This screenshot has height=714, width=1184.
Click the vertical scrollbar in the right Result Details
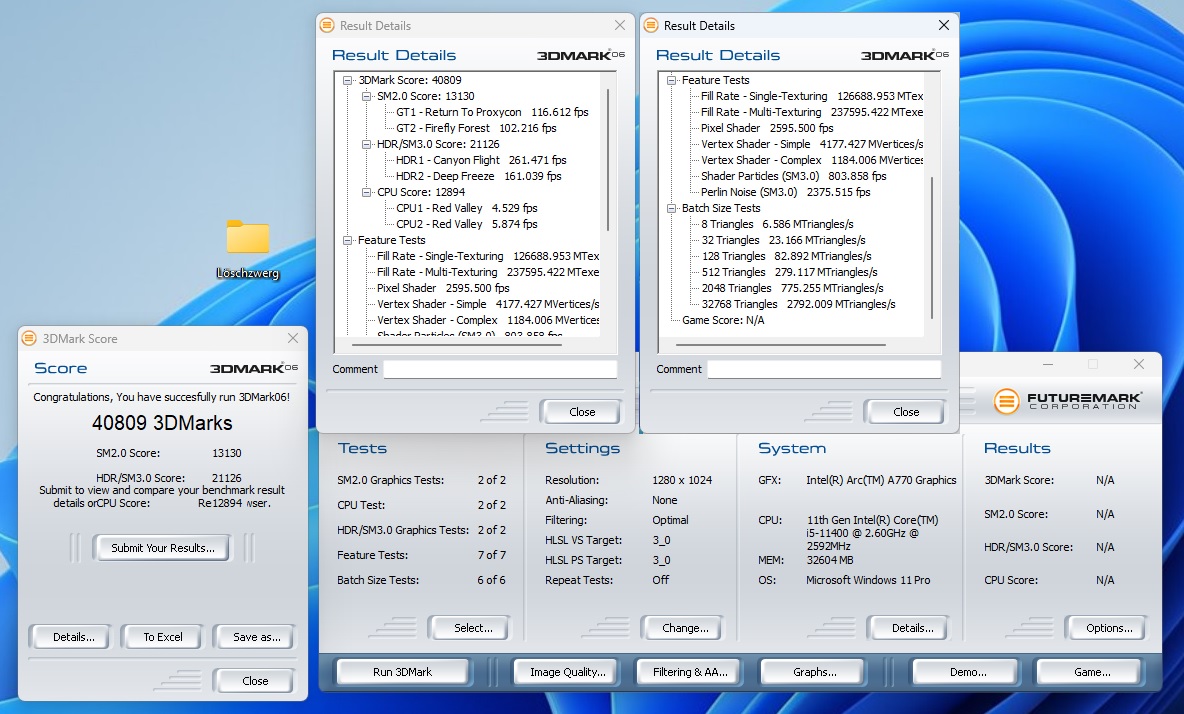tap(932, 248)
